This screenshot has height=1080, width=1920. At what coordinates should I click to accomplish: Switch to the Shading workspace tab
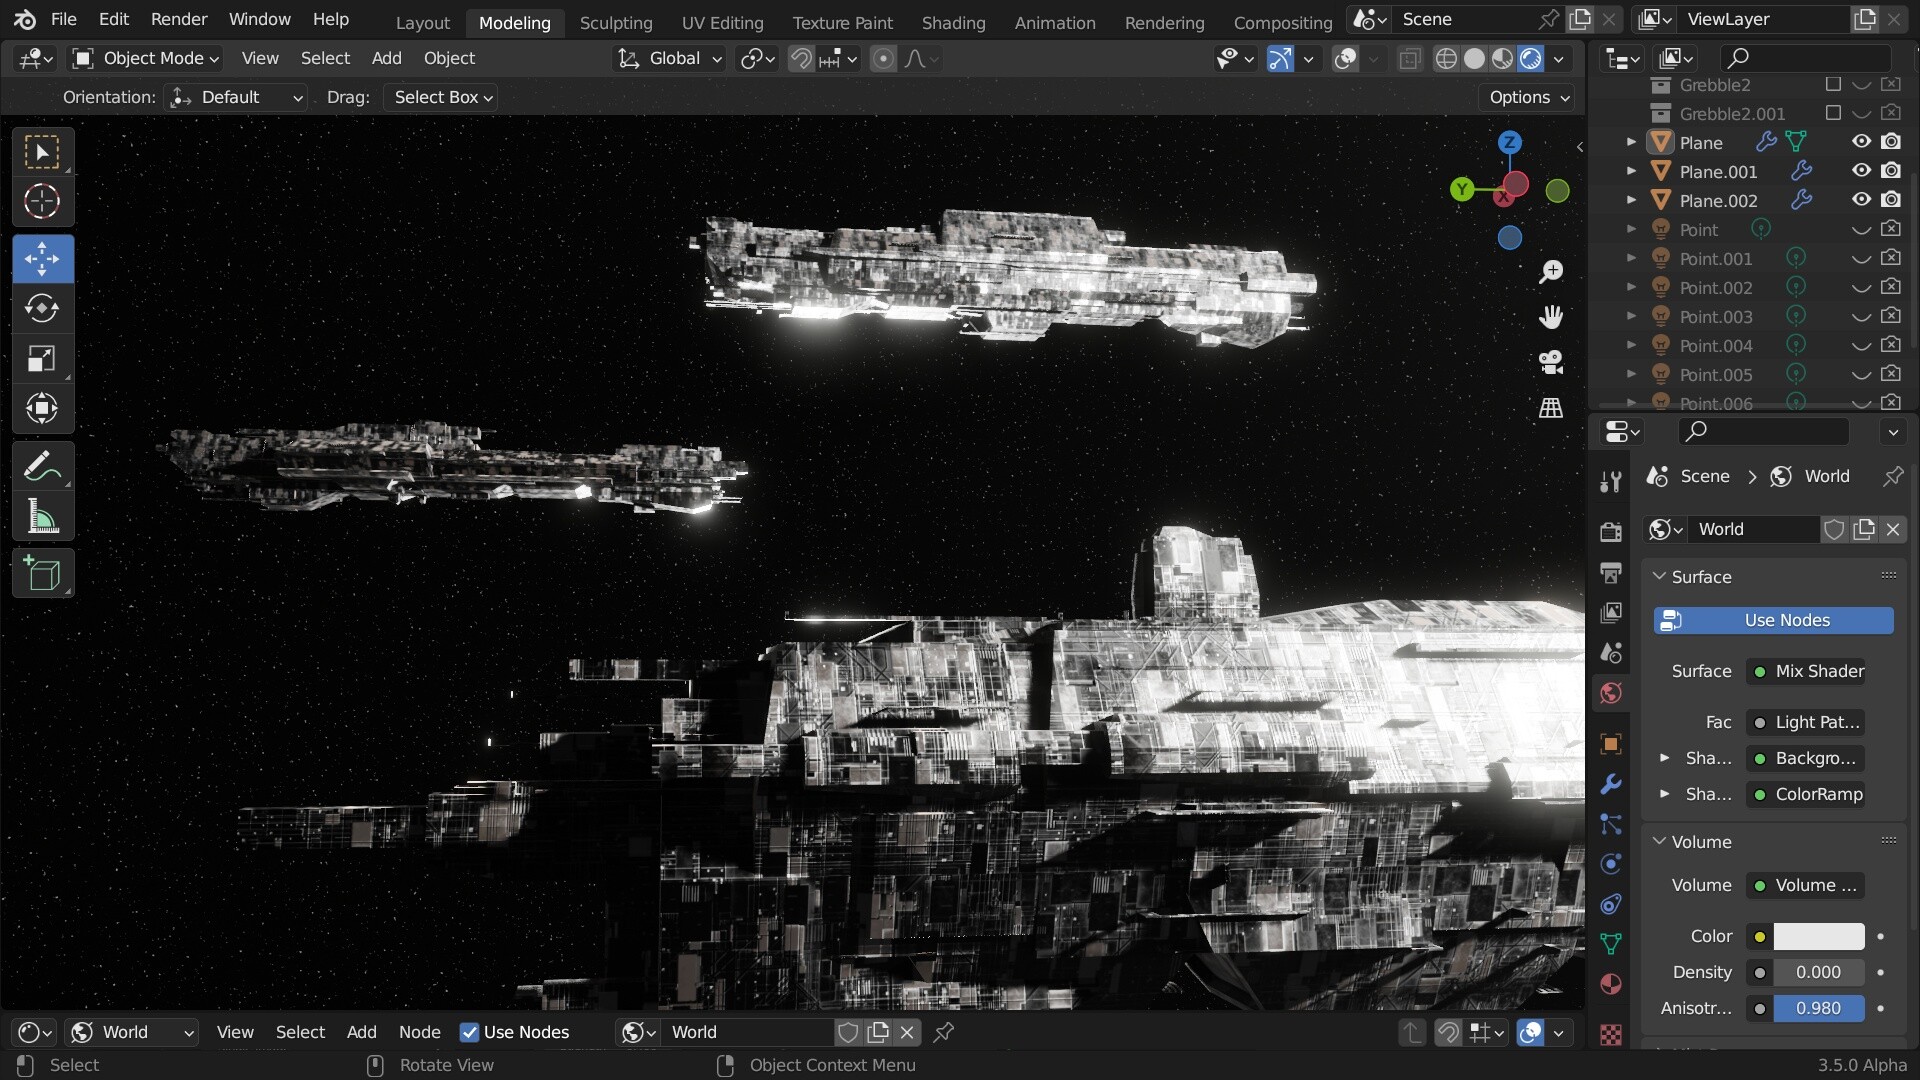(952, 22)
